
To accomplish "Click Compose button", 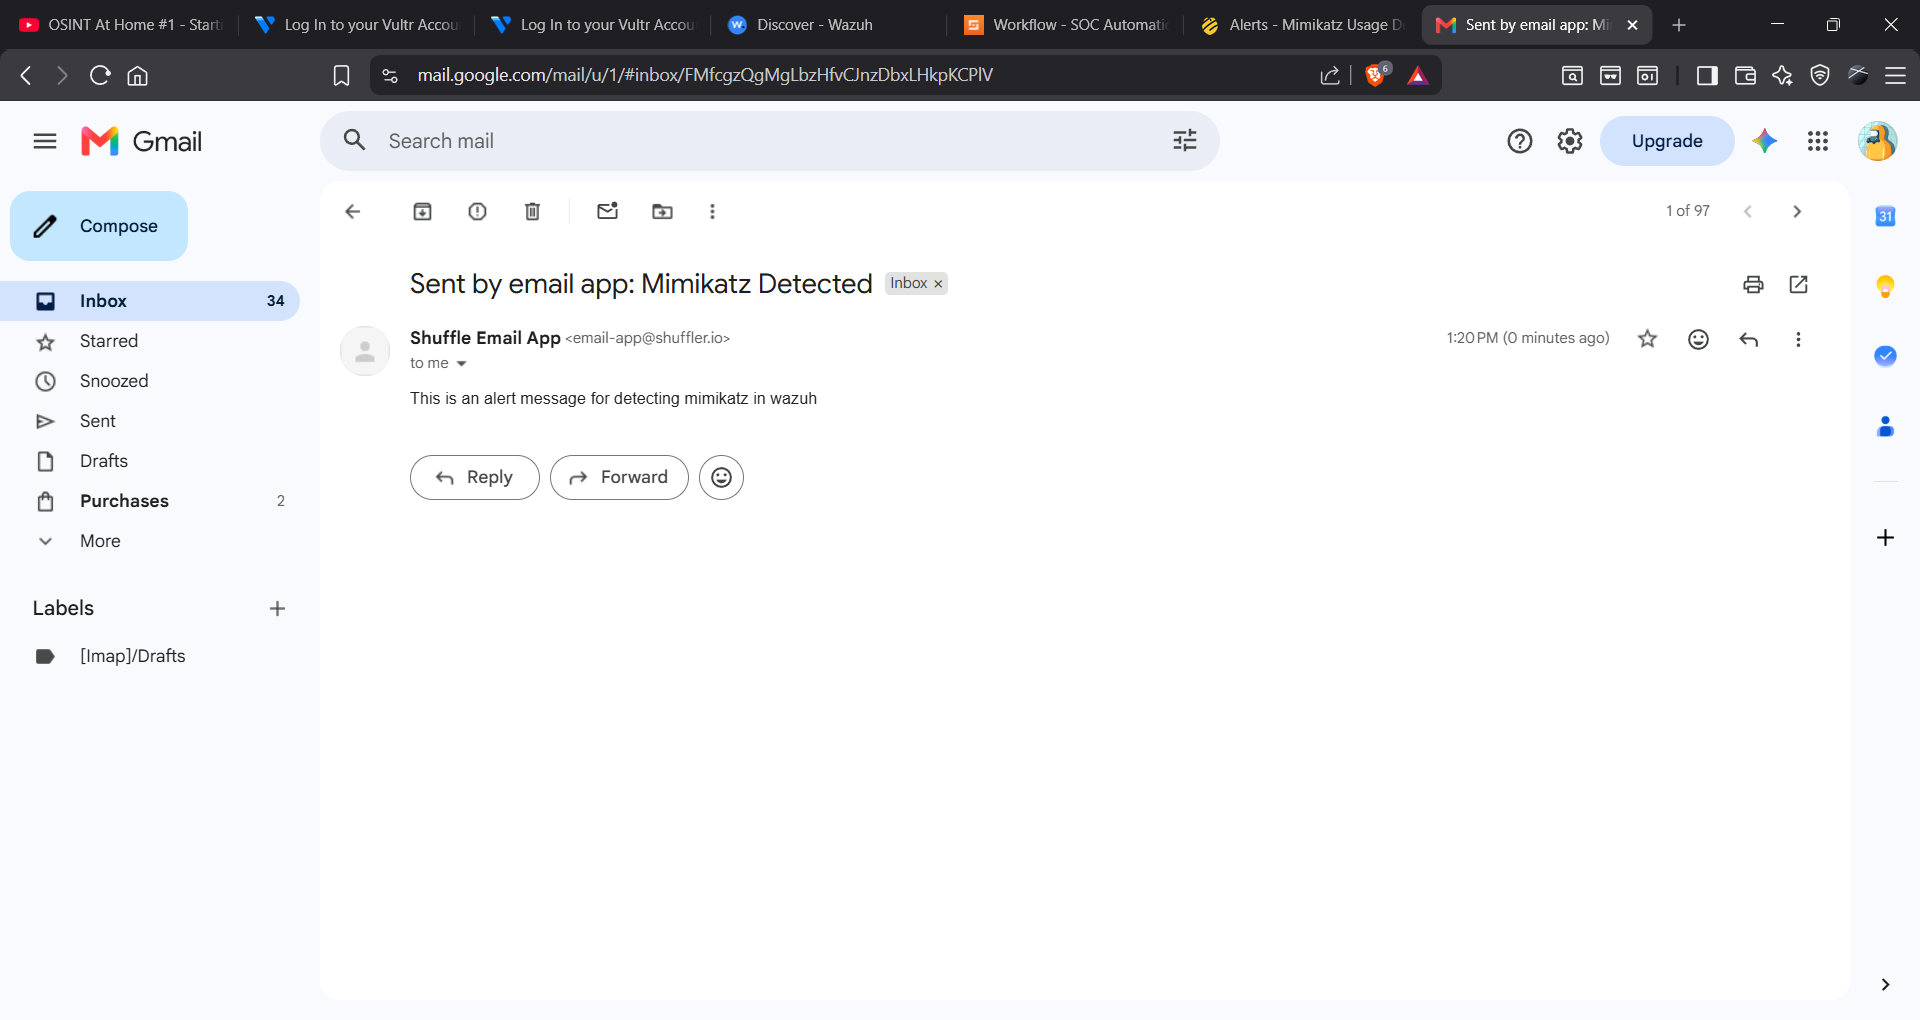I will 99,226.
